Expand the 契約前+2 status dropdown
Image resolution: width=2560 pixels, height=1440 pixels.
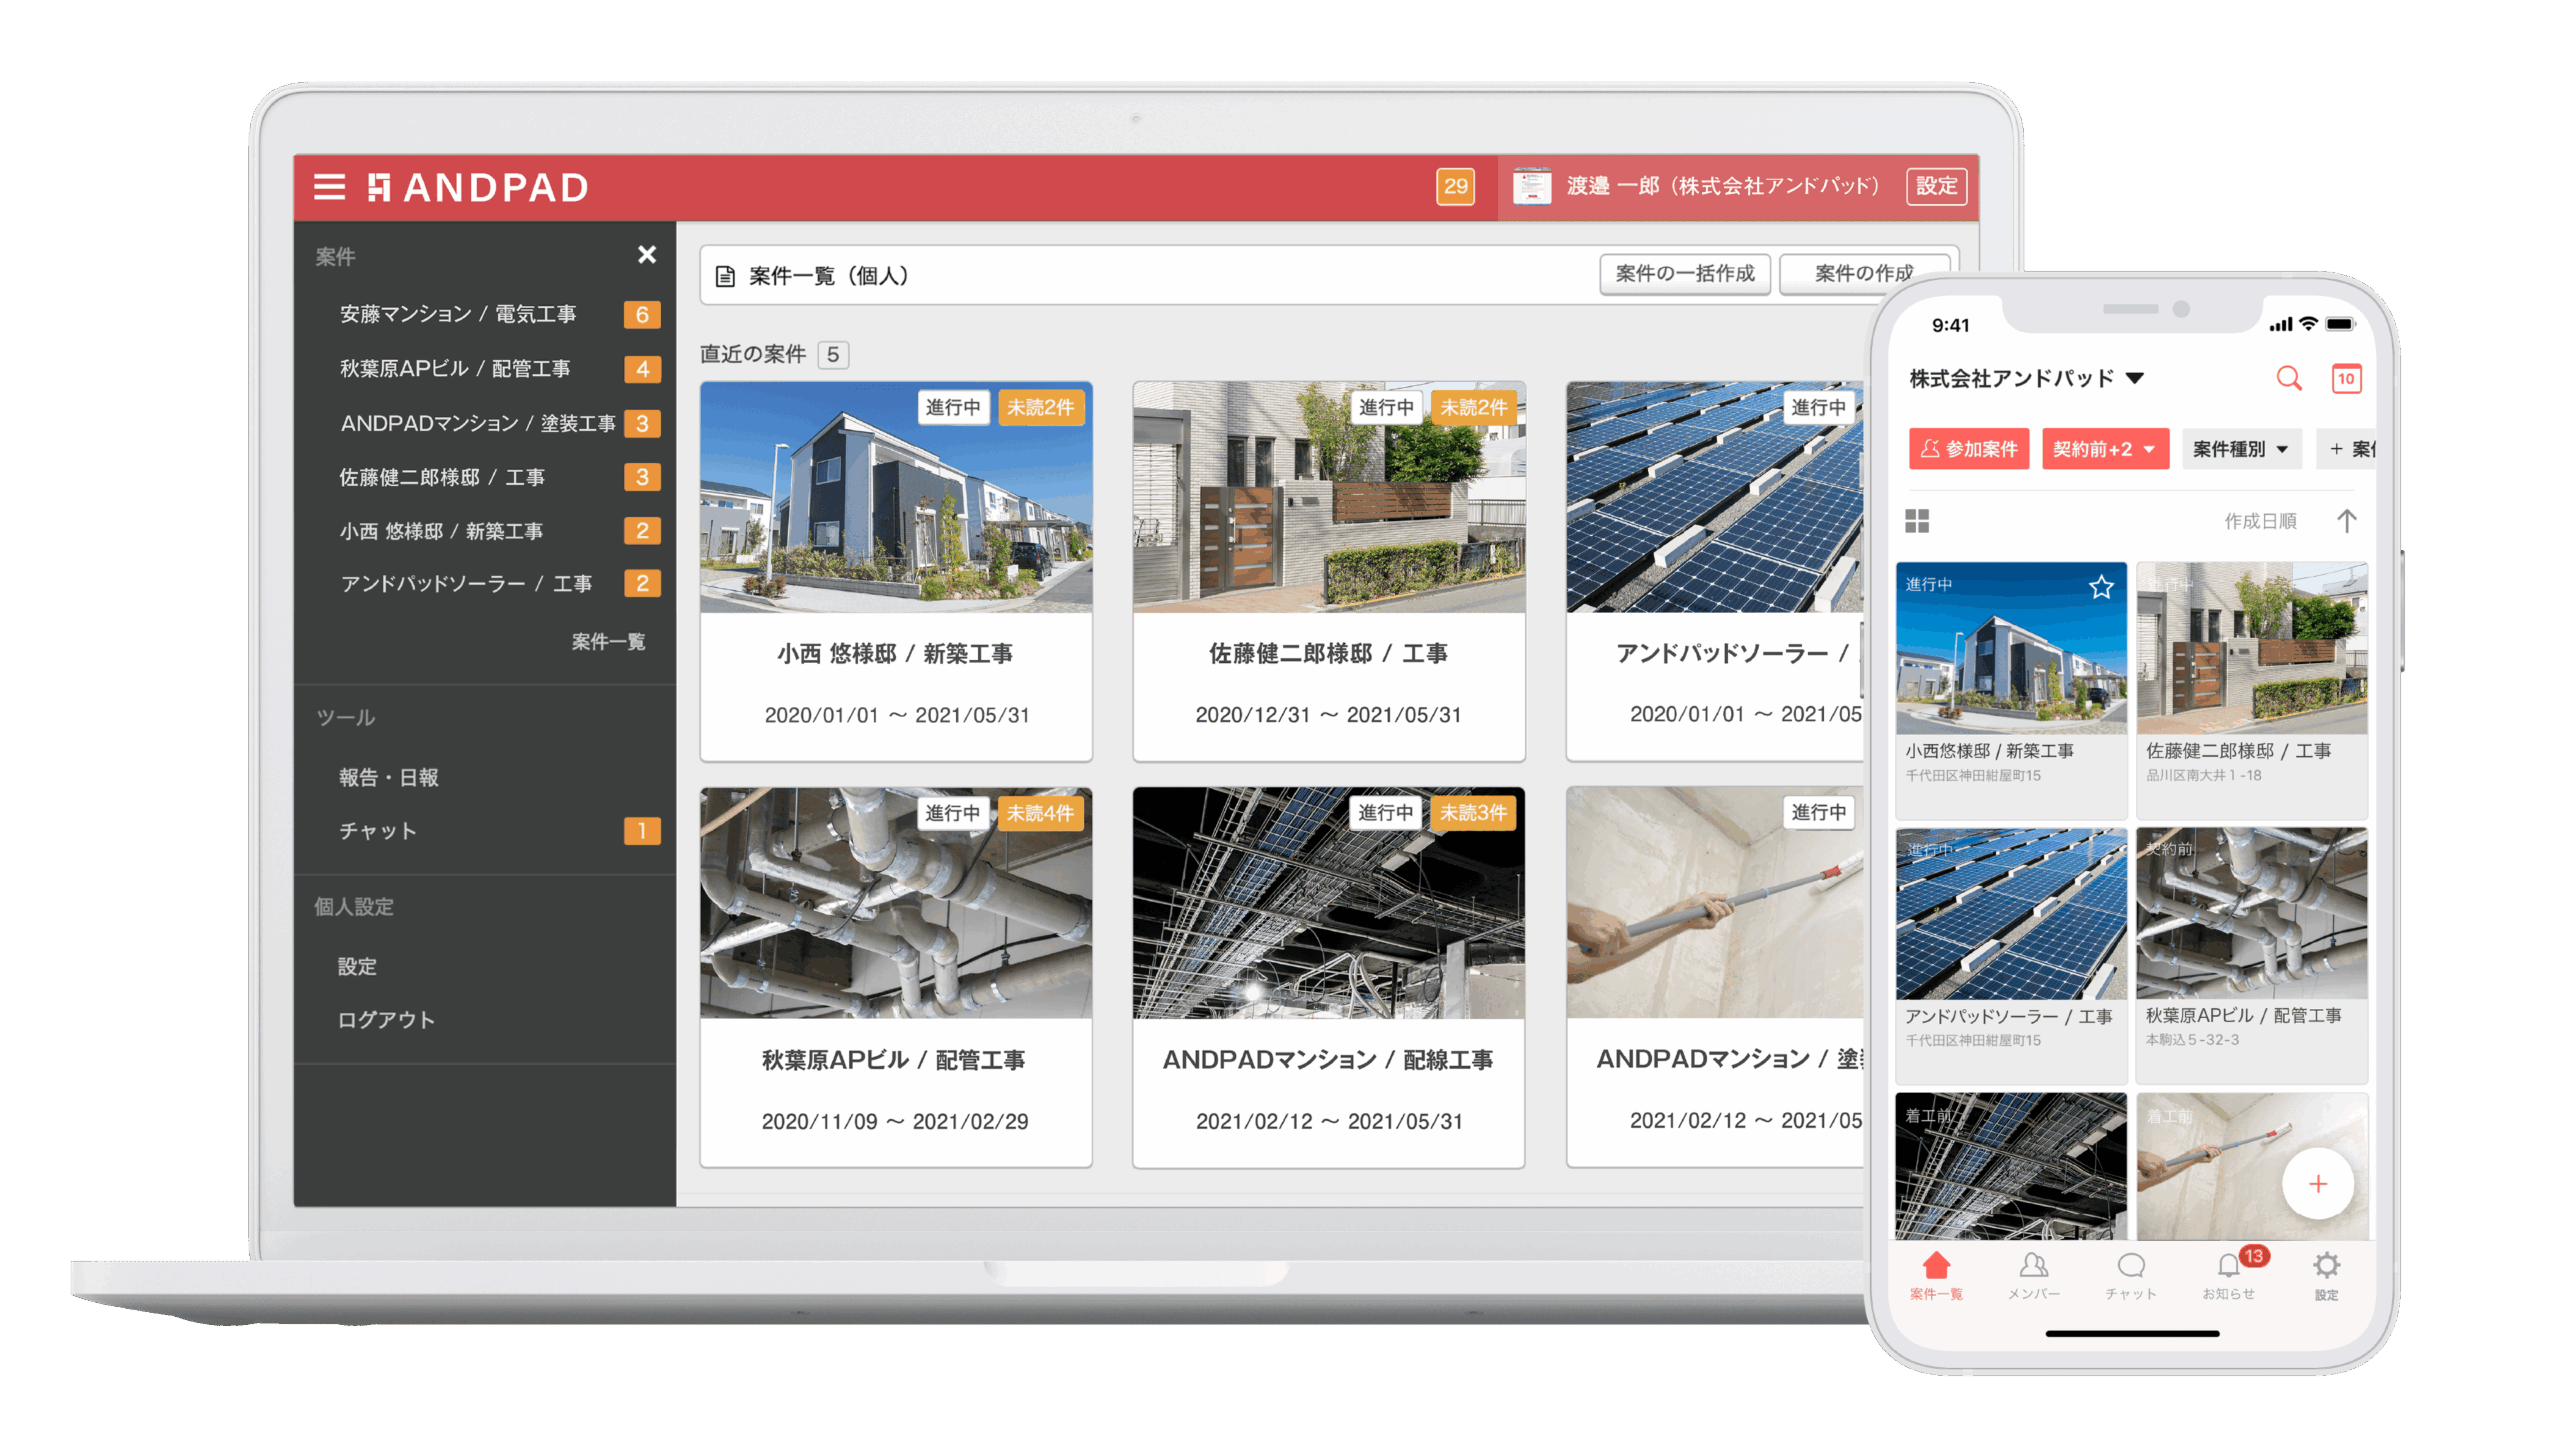[2104, 449]
